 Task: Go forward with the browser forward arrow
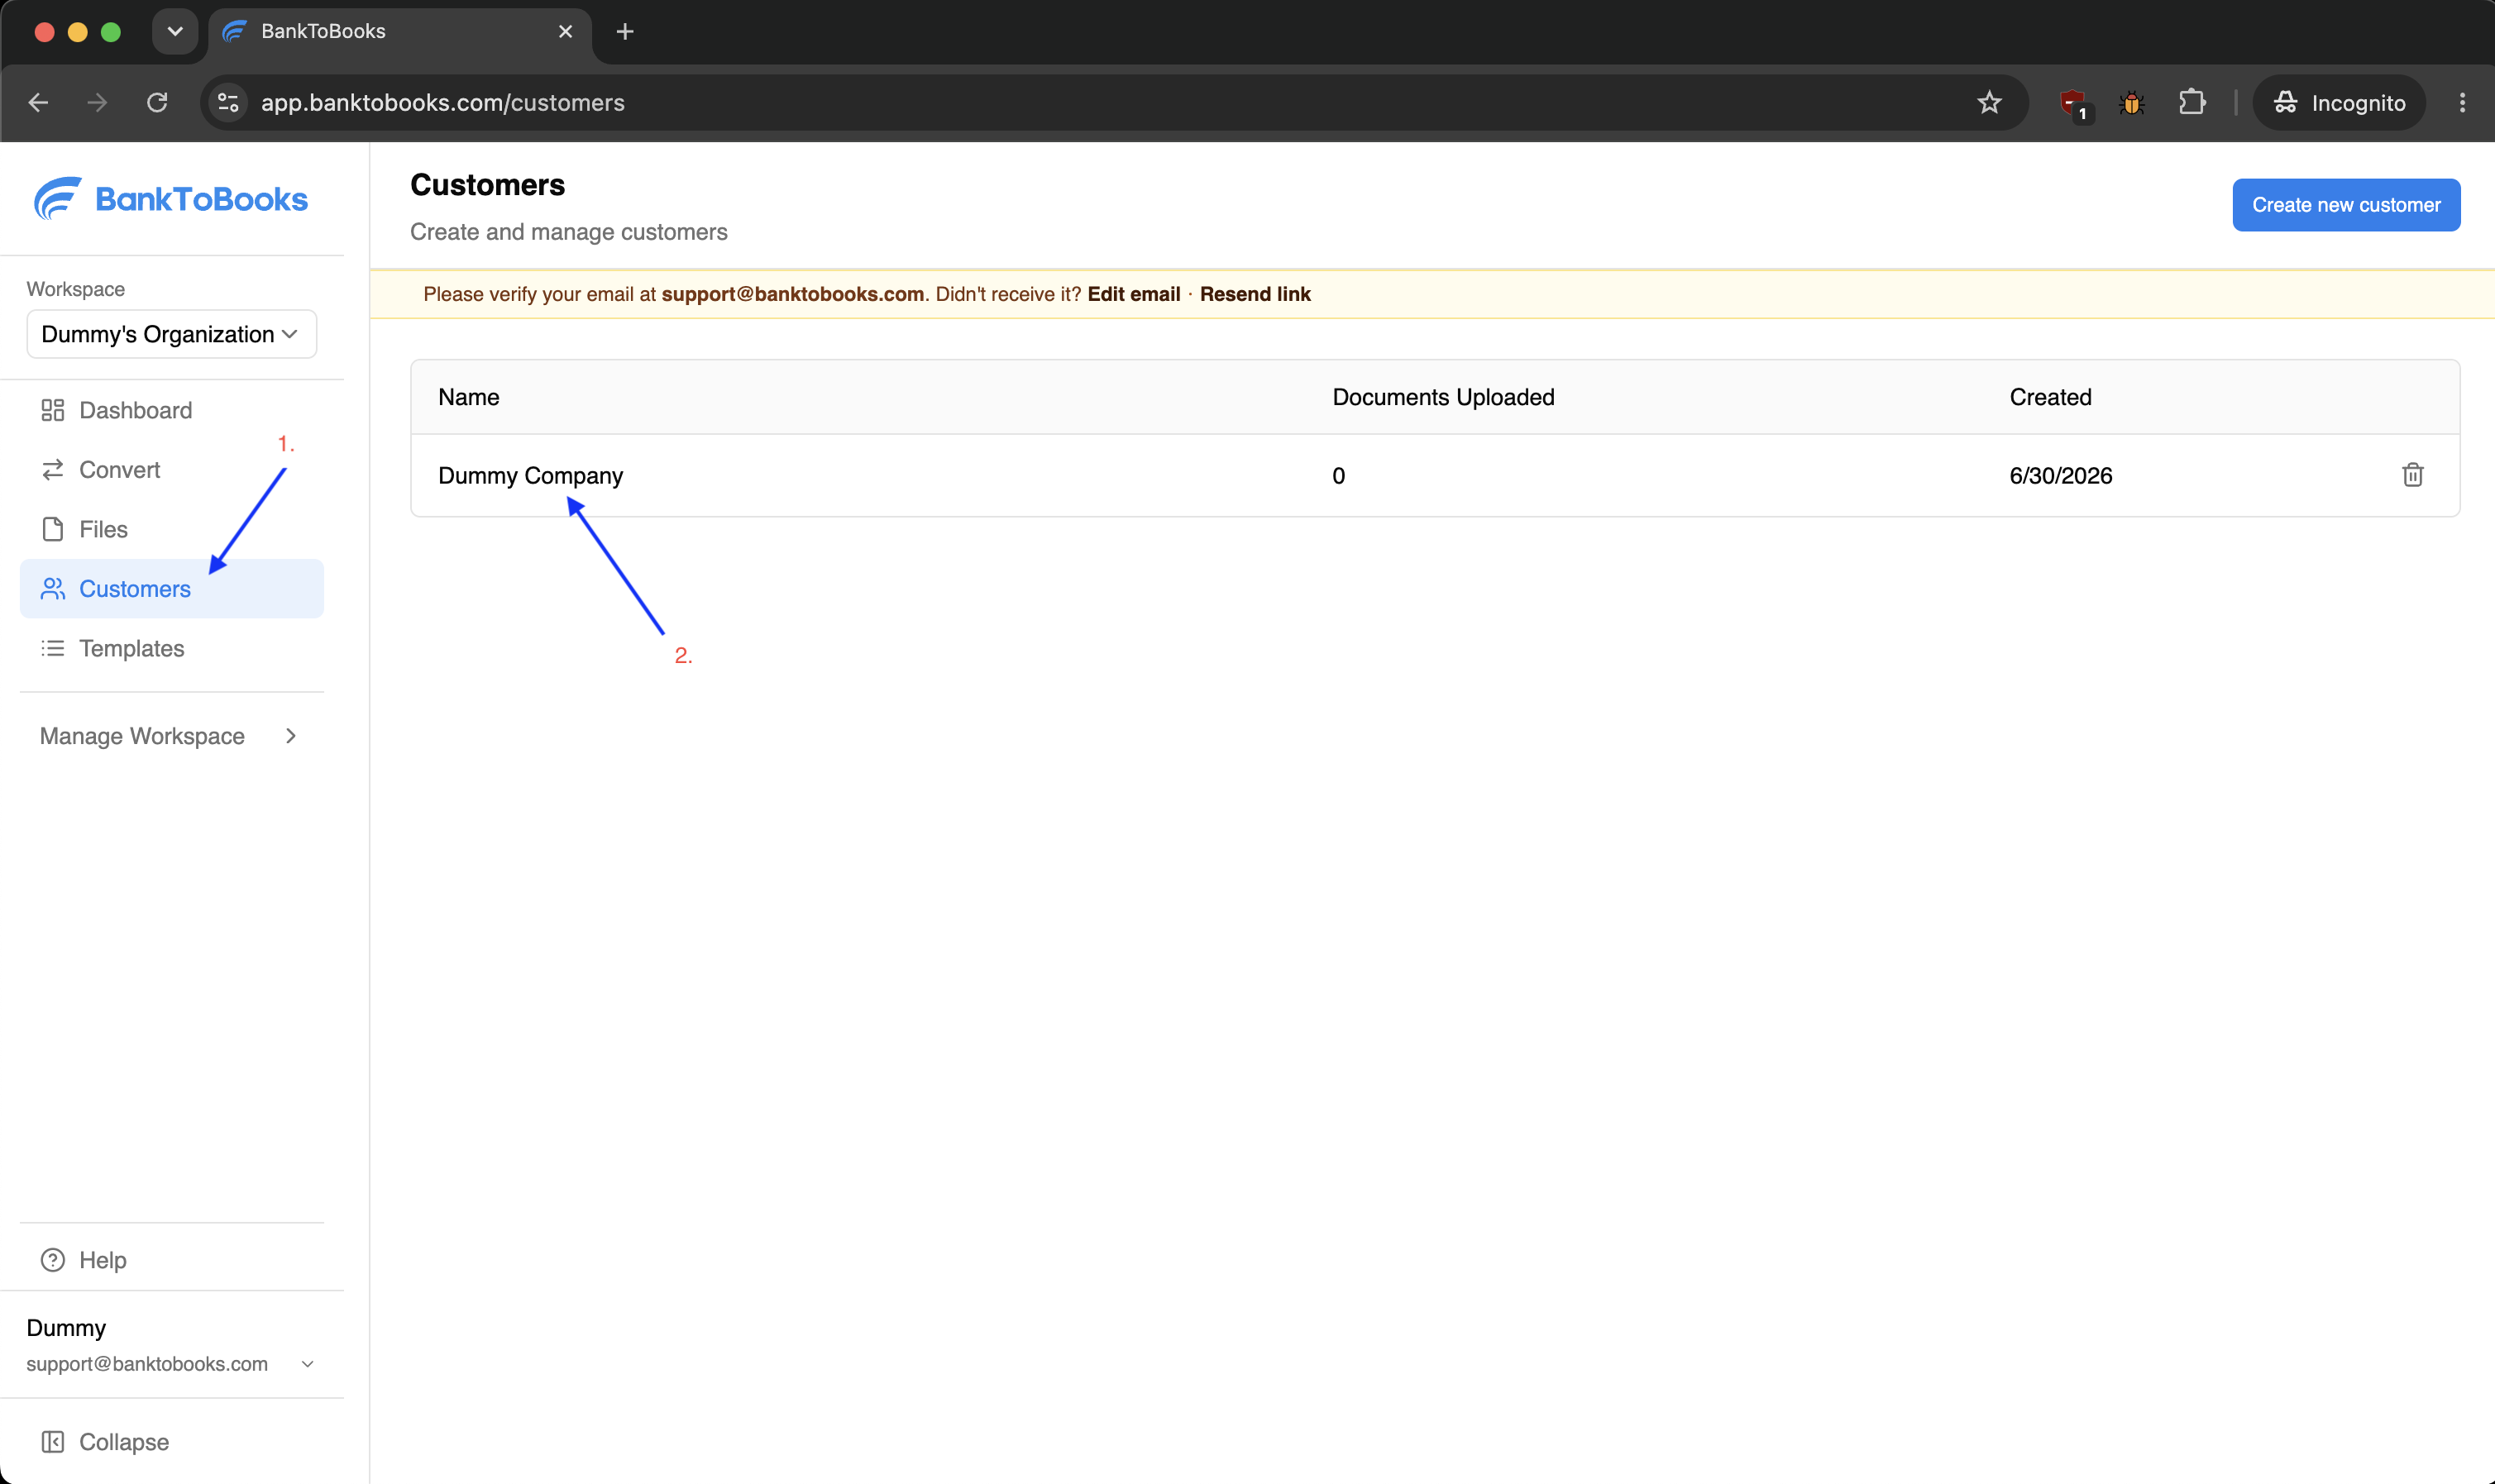click(97, 102)
